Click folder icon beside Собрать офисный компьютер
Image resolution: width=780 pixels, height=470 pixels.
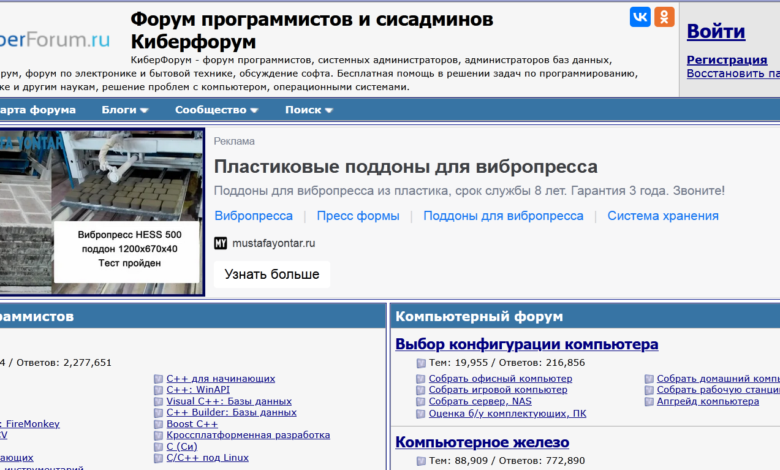(x=421, y=379)
